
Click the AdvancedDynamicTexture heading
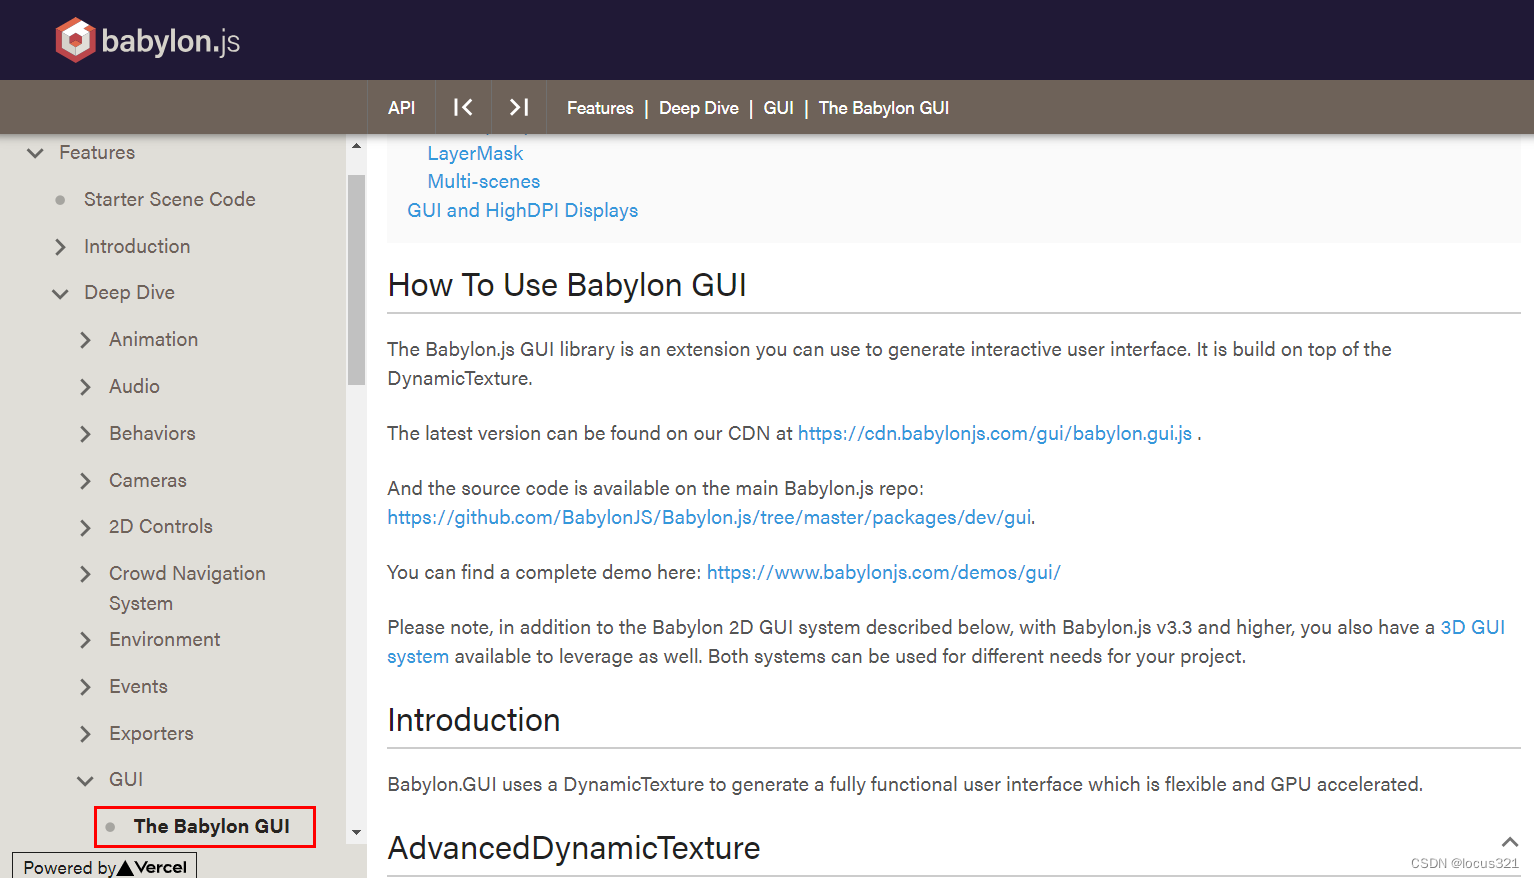[574, 848]
